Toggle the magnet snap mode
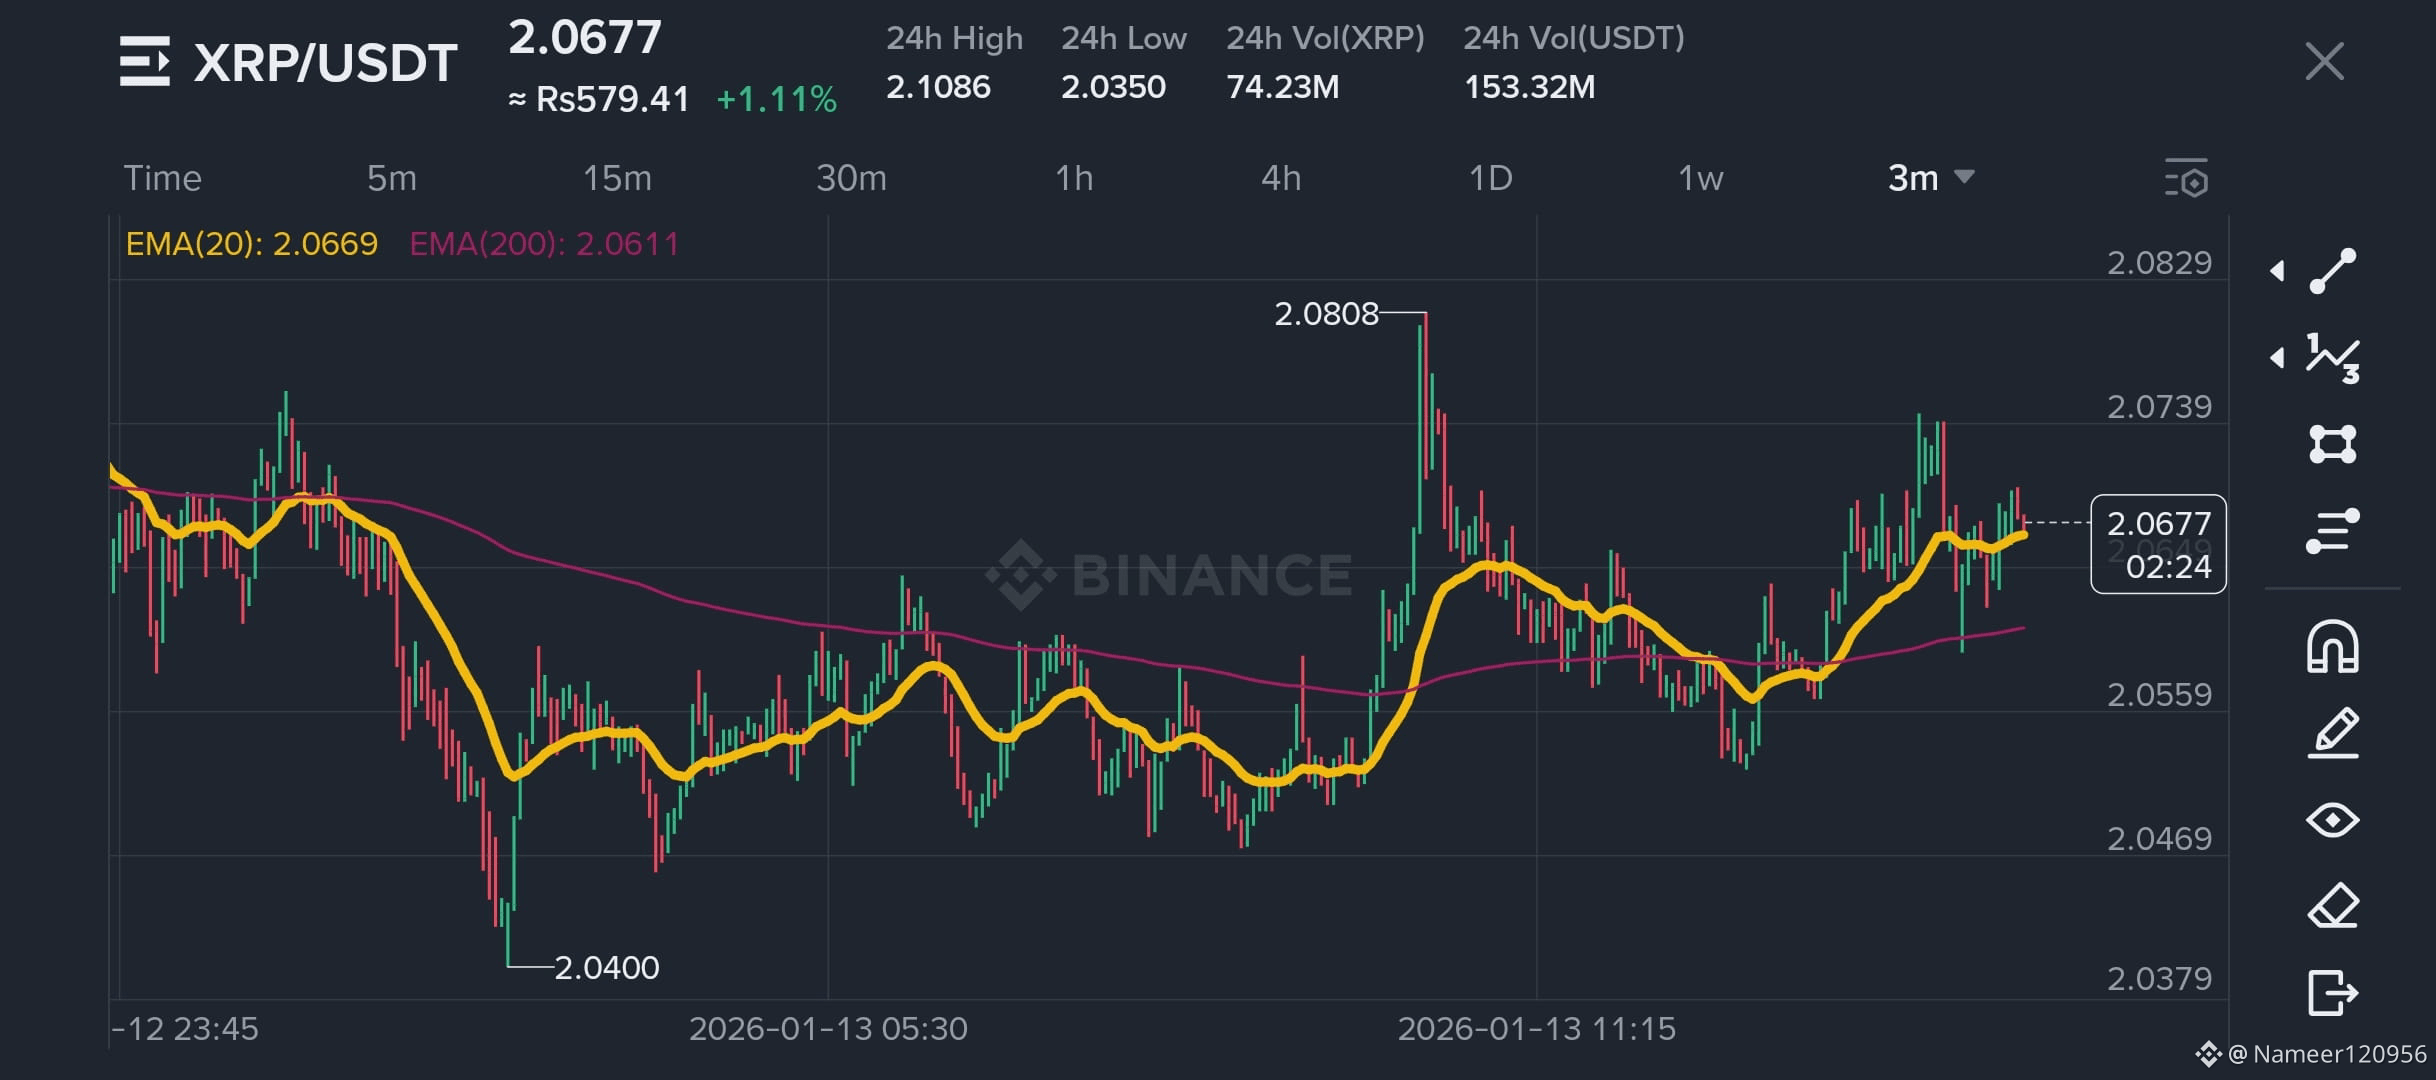 [x=2332, y=647]
